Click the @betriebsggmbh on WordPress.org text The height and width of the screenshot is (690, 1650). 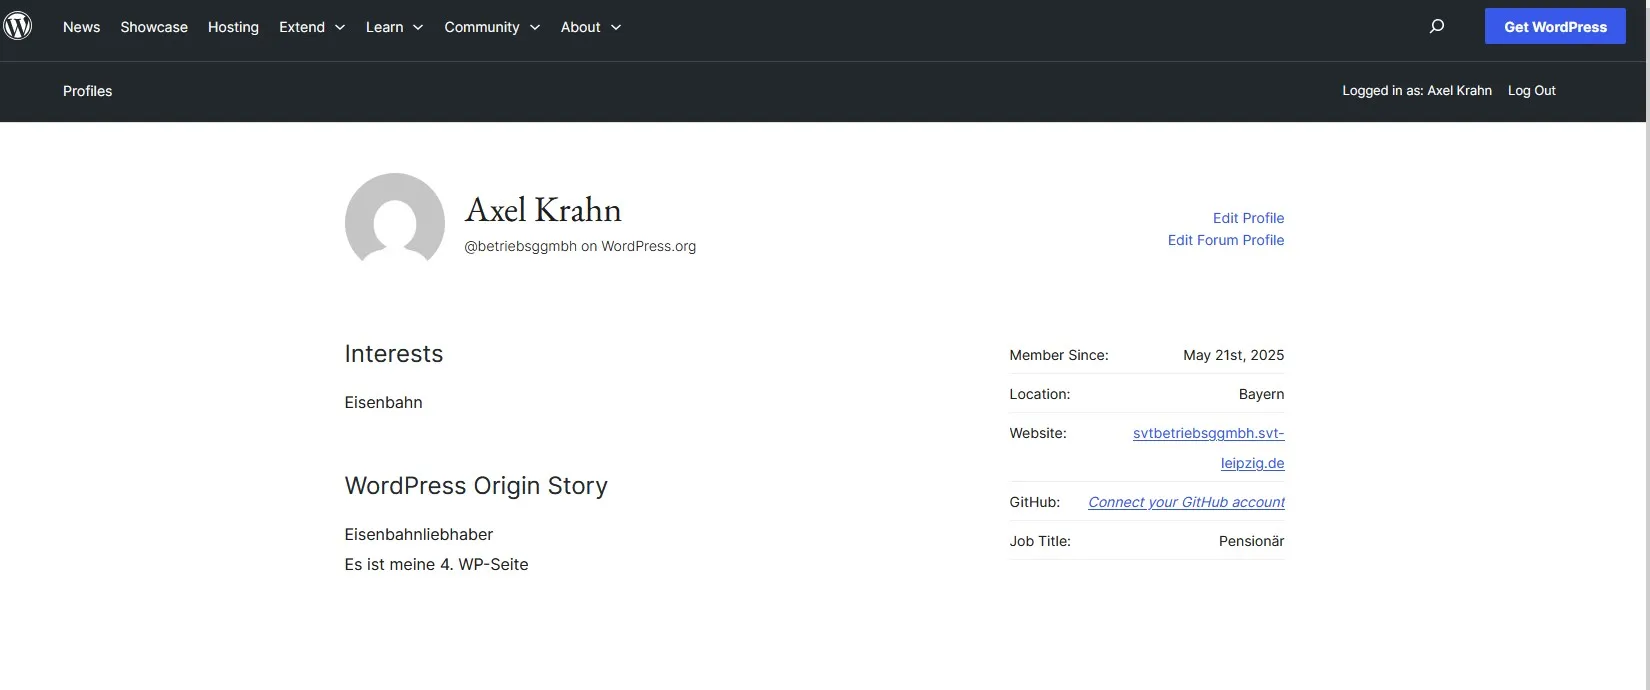580,246
